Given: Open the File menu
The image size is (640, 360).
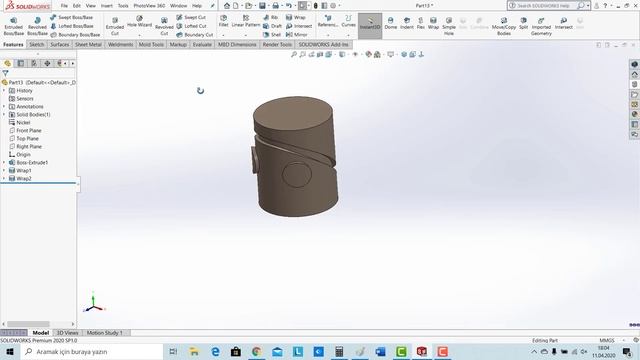Looking at the screenshot, I should [x=64, y=6].
